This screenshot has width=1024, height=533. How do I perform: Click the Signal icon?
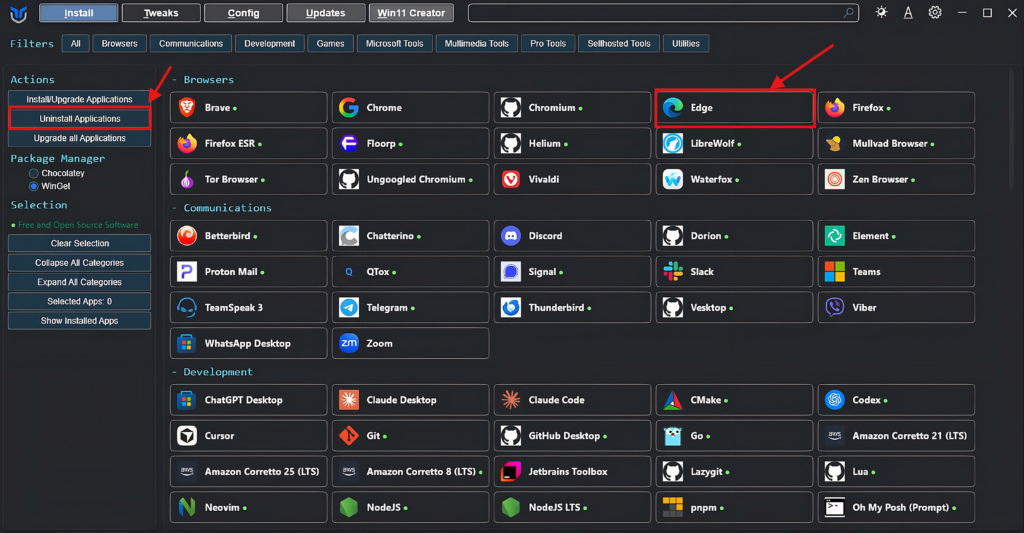(x=511, y=272)
